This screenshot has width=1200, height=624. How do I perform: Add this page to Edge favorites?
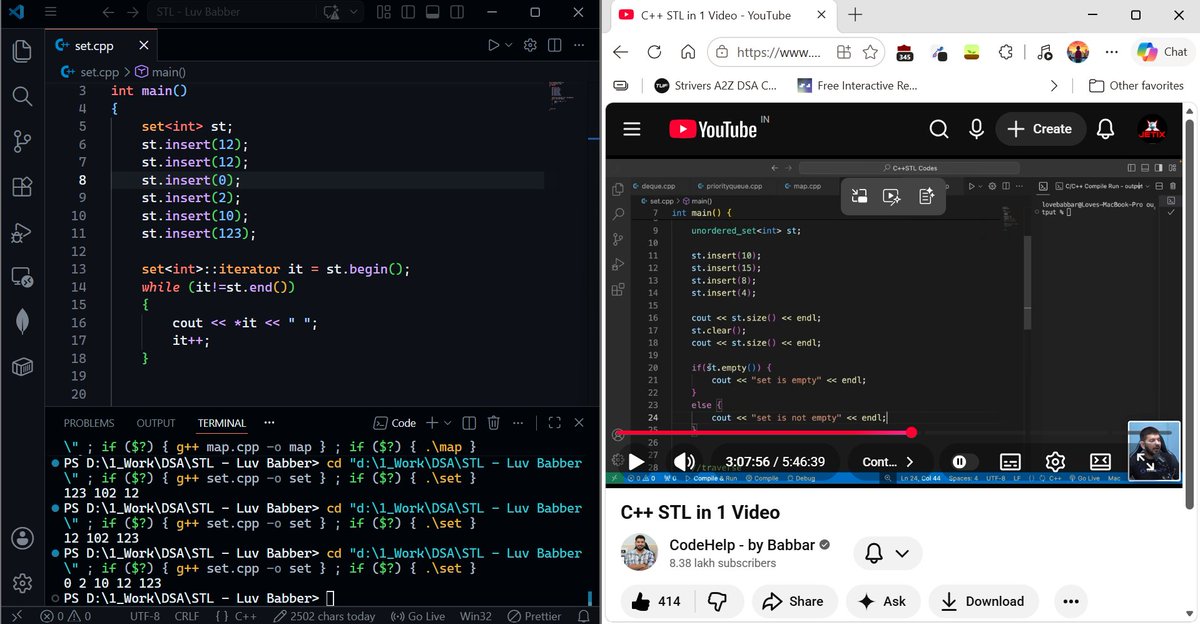(870, 52)
